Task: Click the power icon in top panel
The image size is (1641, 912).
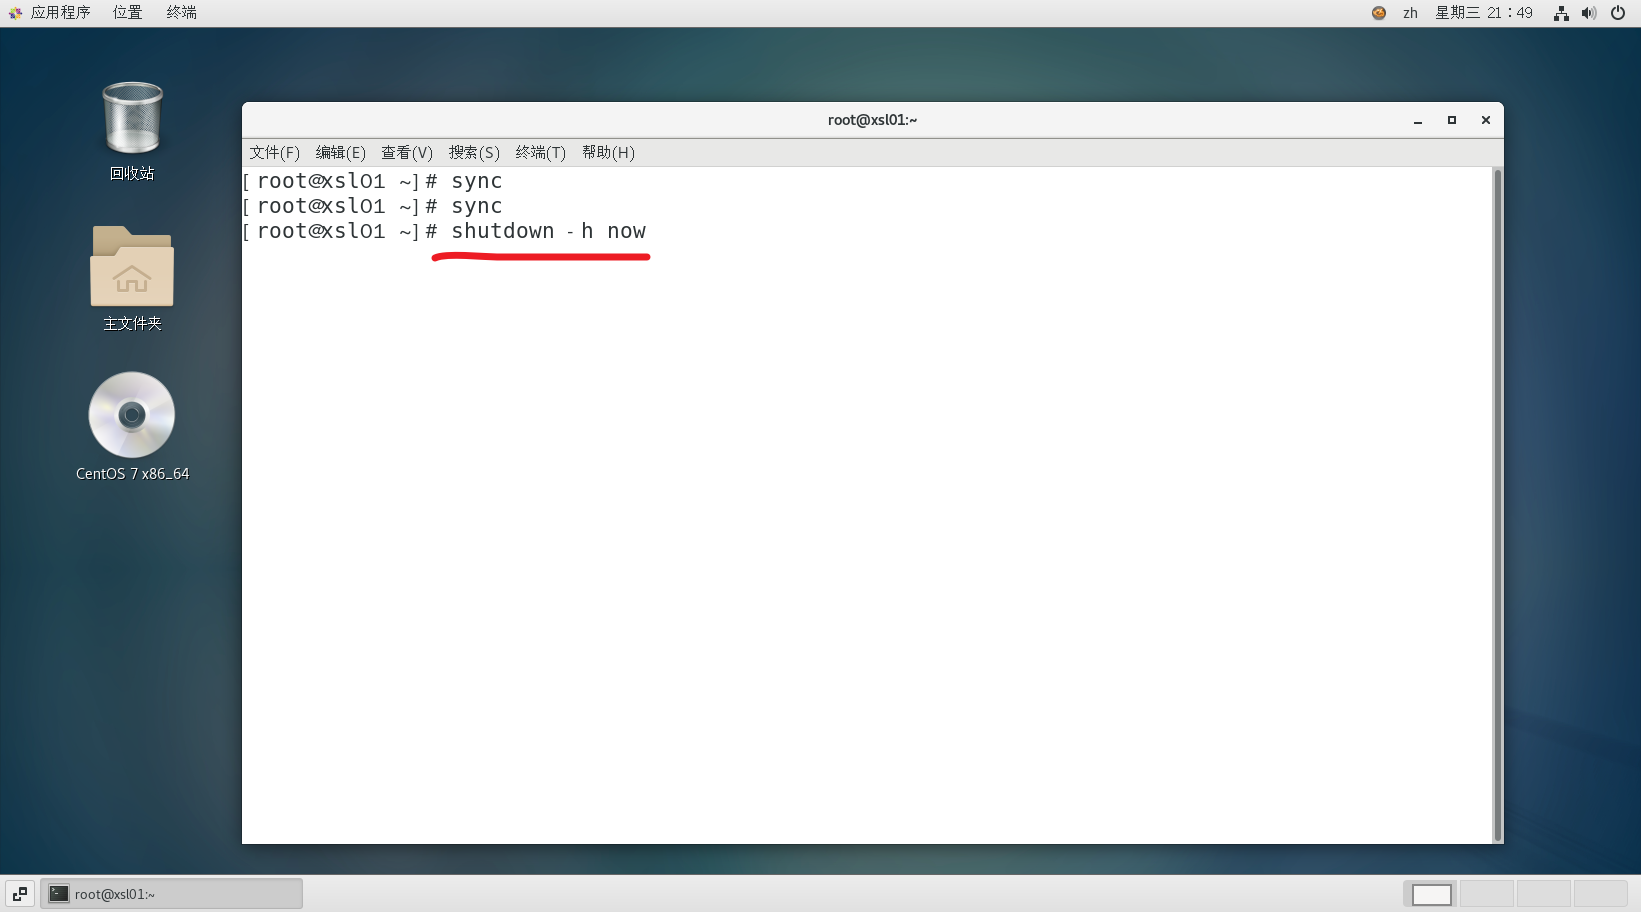Action: pos(1618,13)
